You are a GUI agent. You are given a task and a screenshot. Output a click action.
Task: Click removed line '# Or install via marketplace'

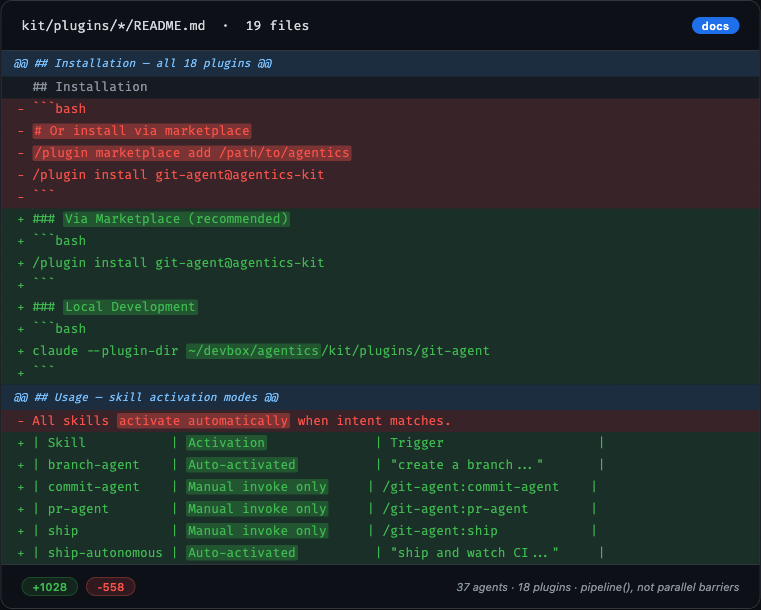tap(142, 131)
